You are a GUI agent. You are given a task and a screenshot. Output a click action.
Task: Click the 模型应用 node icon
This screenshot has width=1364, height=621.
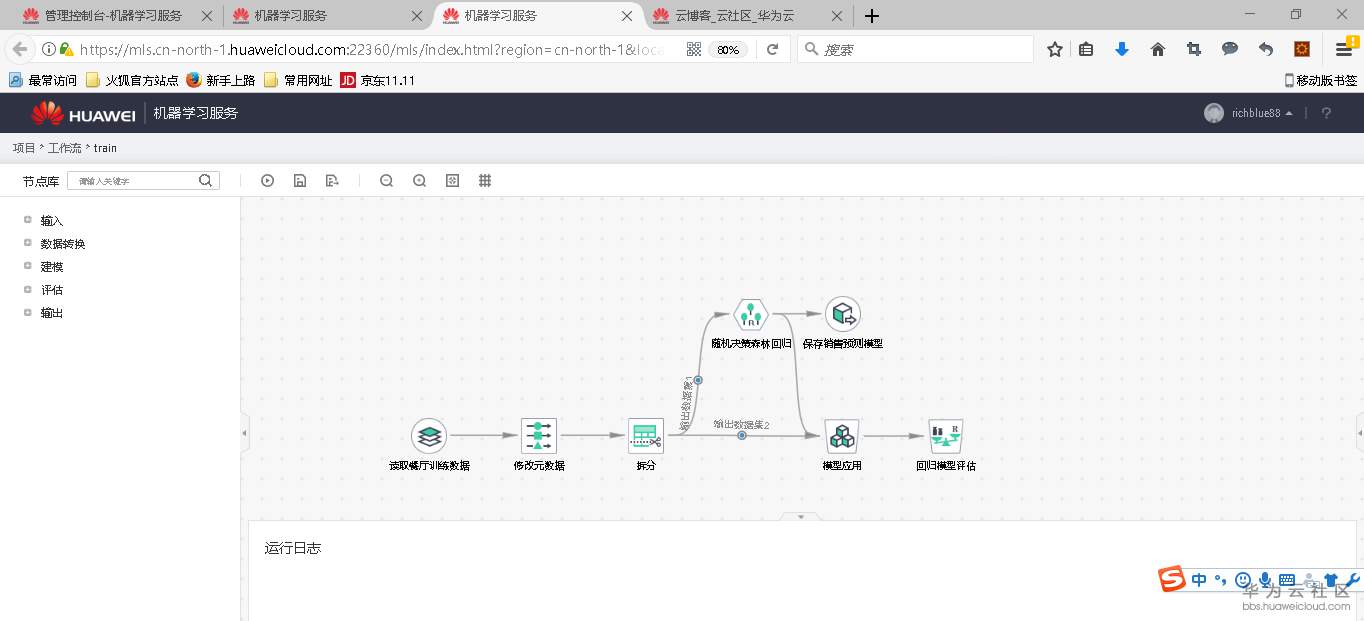point(841,436)
